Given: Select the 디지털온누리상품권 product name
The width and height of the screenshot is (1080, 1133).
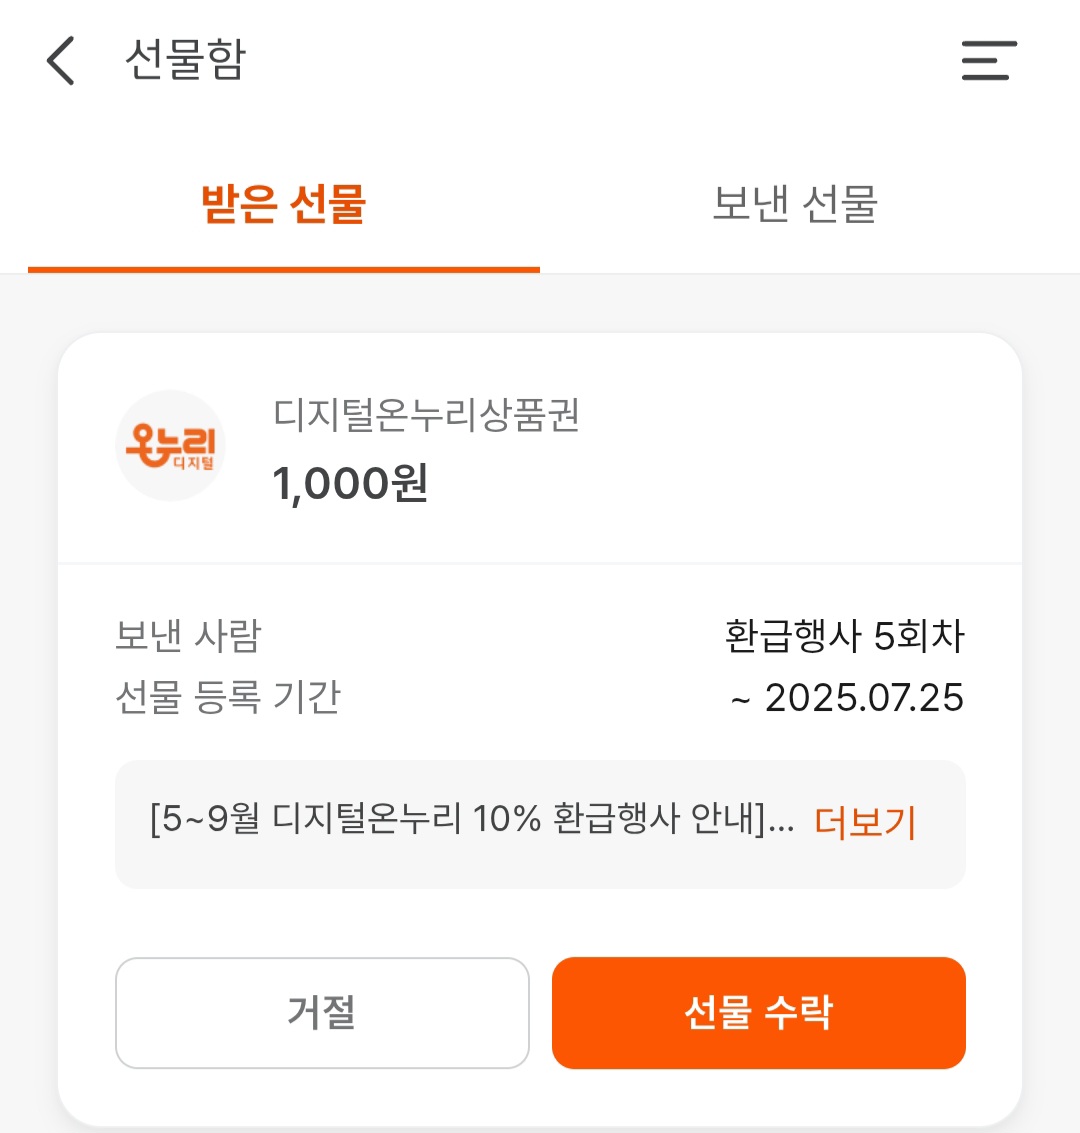Looking at the screenshot, I should tap(426, 415).
